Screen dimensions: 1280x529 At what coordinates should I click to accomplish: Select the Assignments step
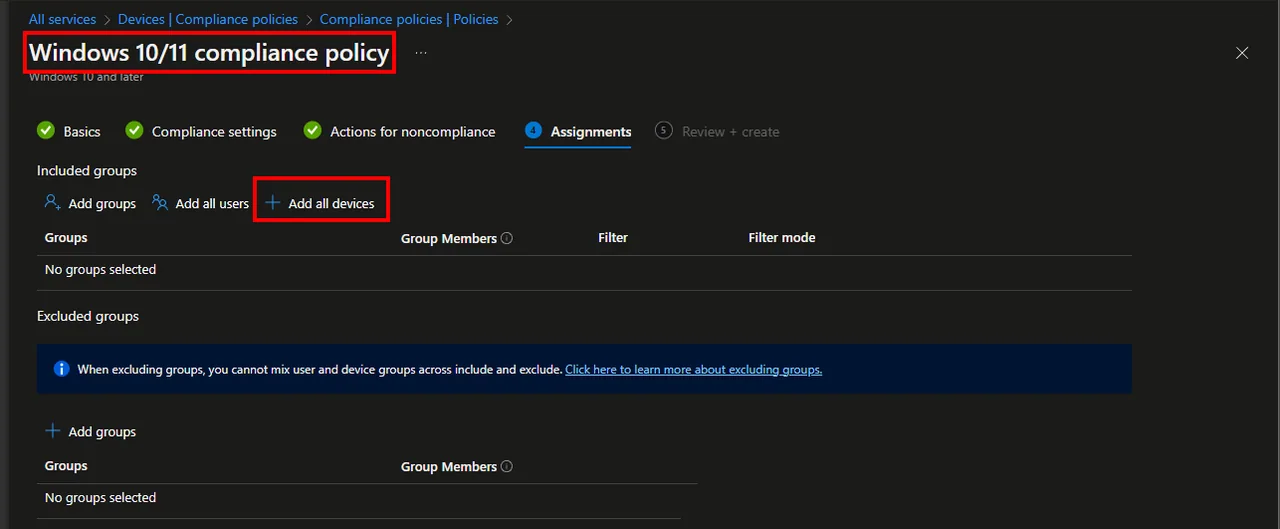[591, 132]
